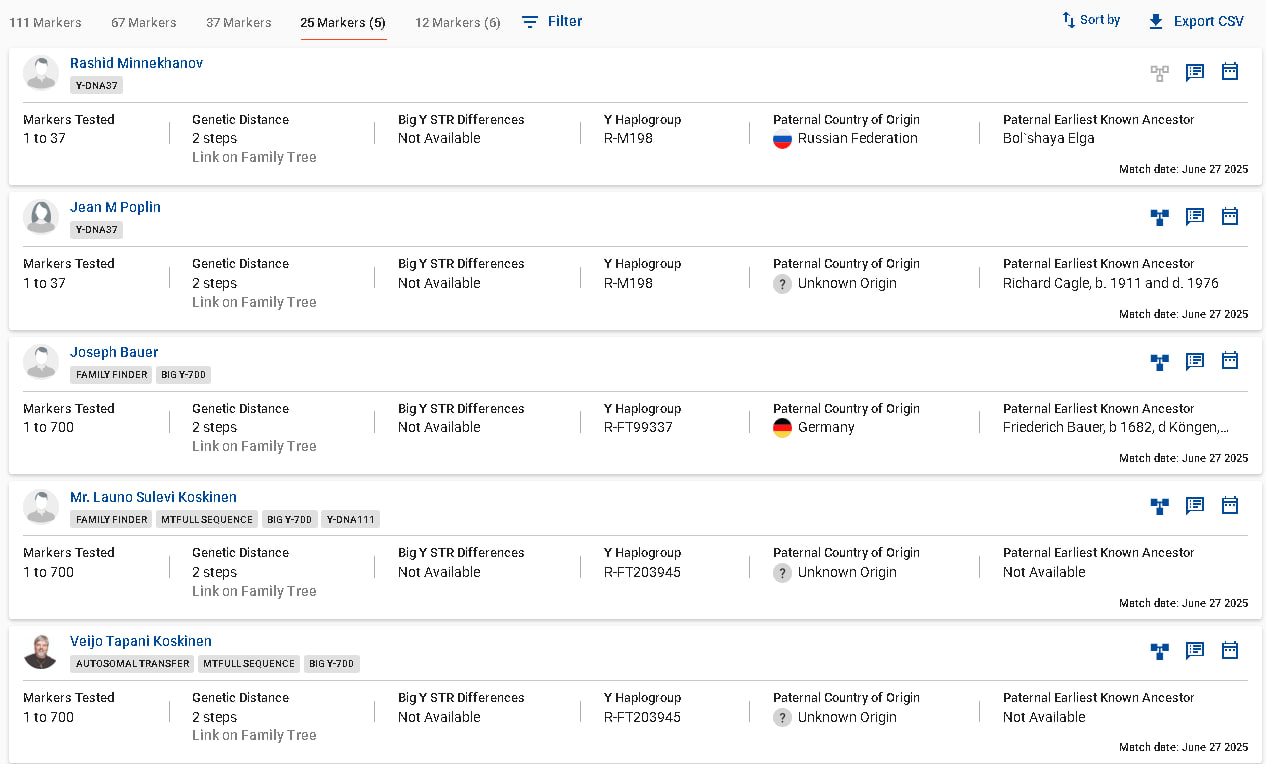Image resolution: width=1266 pixels, height=764 pixels.
Task: Click Joseph Bauer's BIG Y-700 badge
Action: click(184, 375)
